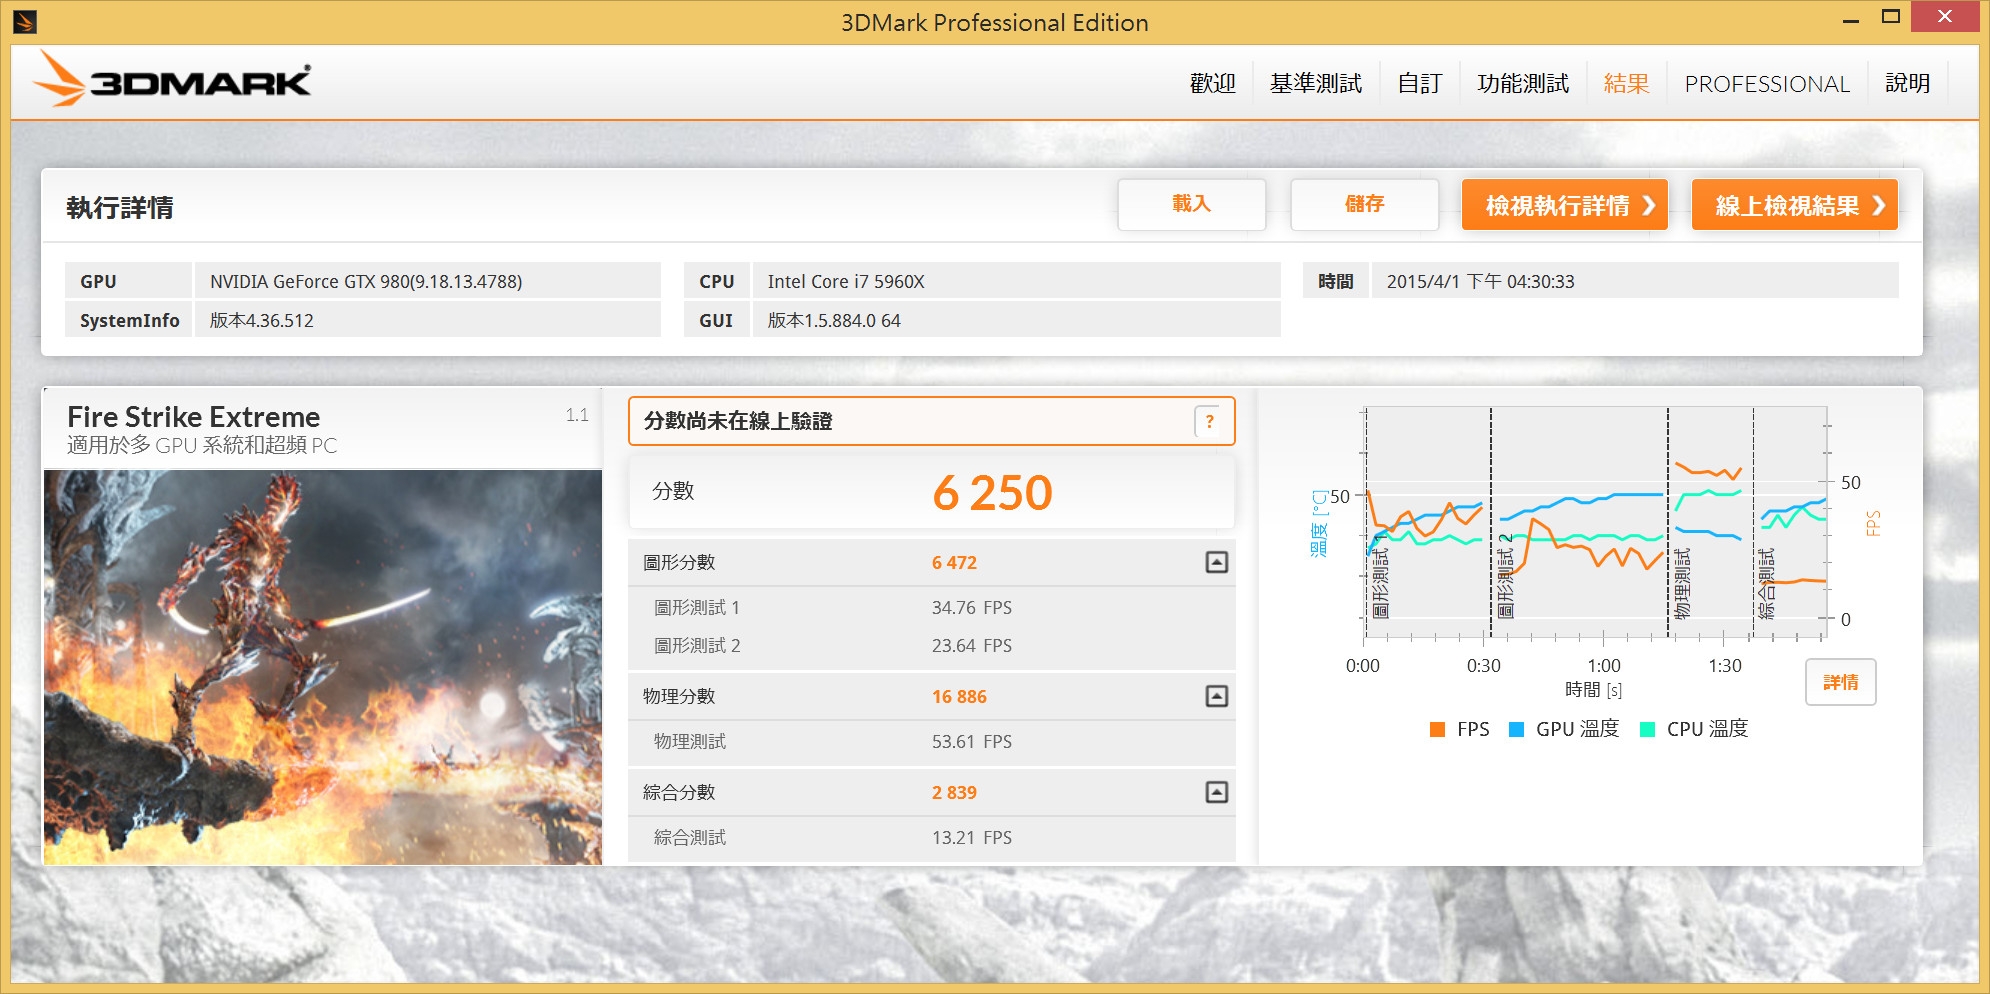
Task: Click the FPS orange legend swatch
Action: coord(1438,729)
